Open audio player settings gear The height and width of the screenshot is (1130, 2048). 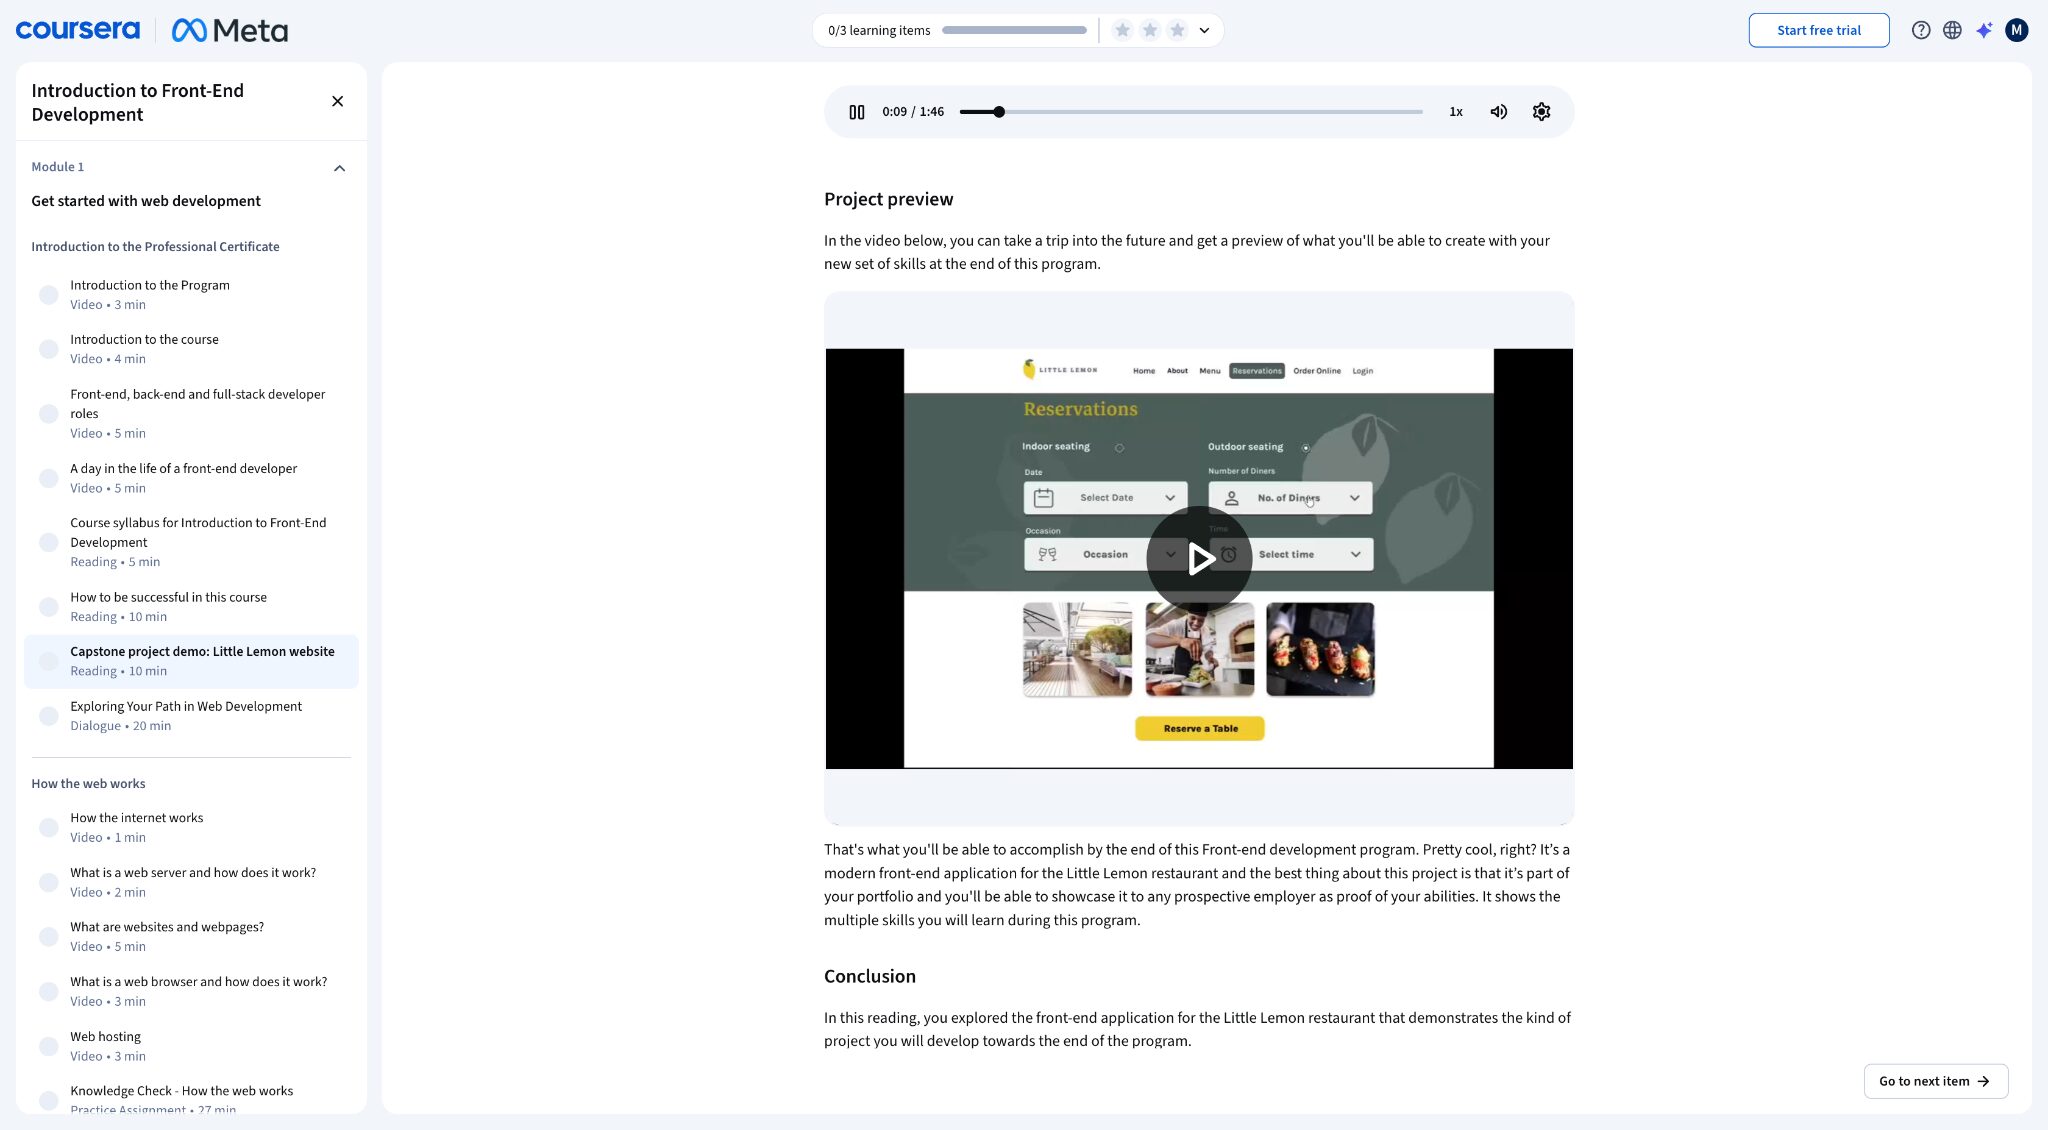pyautogui.click(x=1541, y=112)
